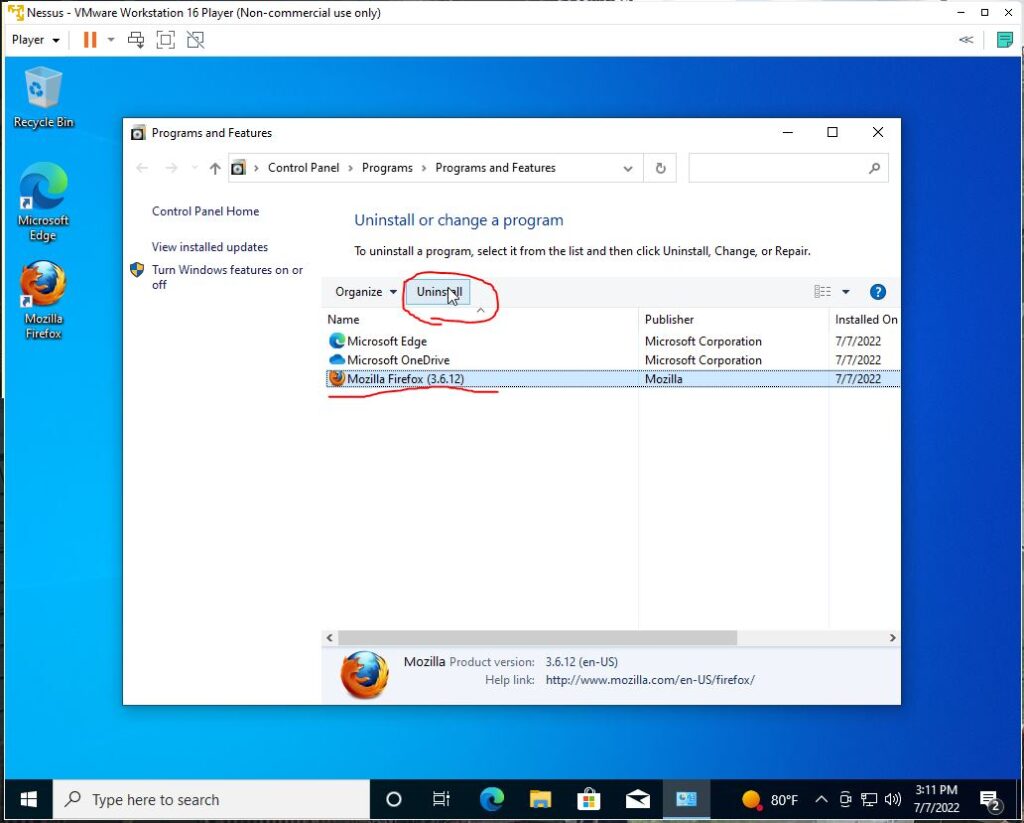
Task: Click the search magnifier icon
Action: [x=874, y=169]
